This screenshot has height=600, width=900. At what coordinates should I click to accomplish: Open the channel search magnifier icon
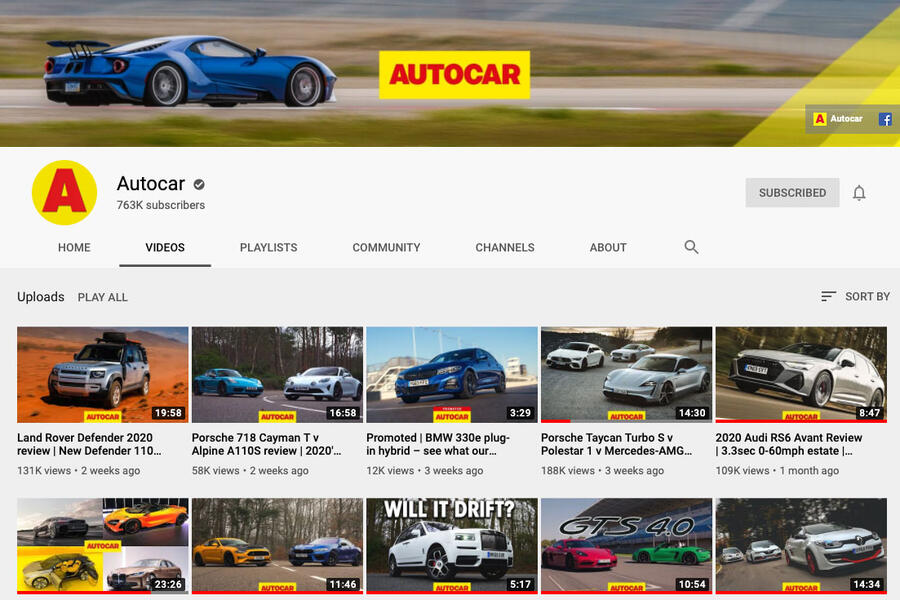pos(690,247)
